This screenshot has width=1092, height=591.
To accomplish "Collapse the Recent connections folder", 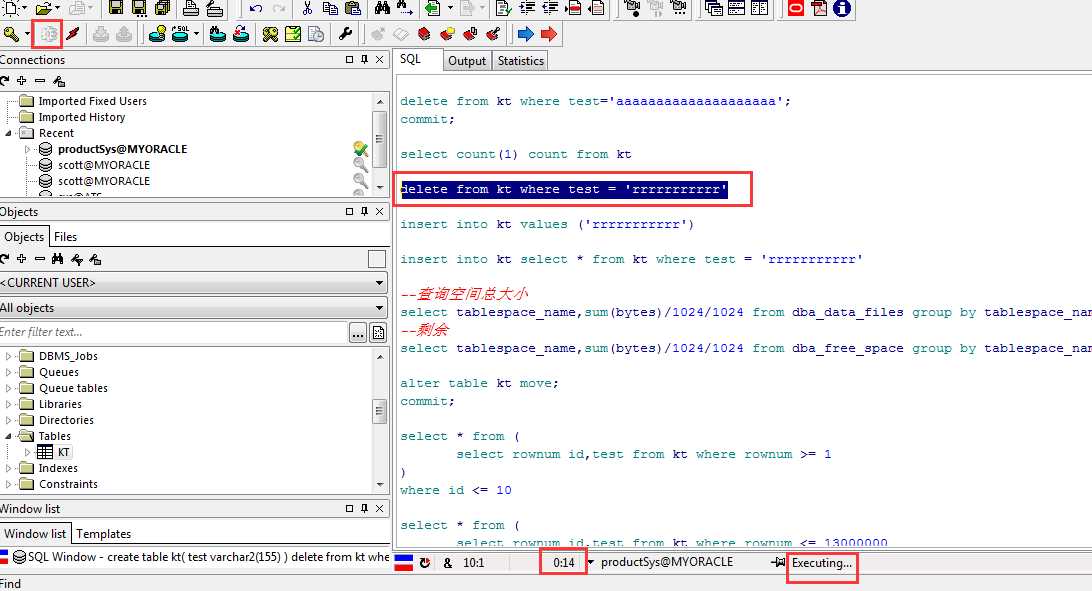I will point(8,133).
